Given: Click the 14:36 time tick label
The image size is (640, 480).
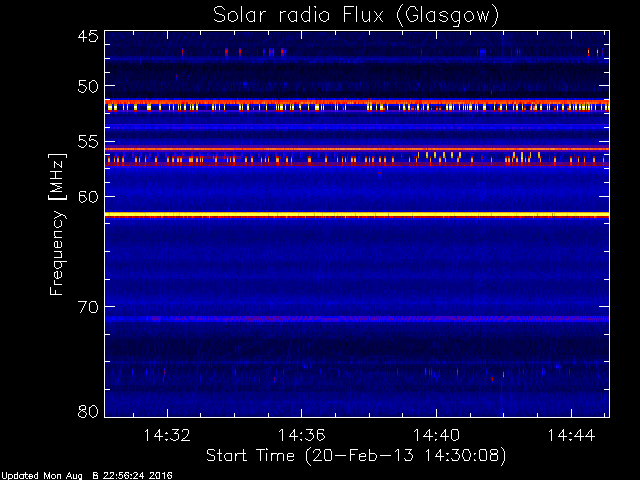Looking at the screenshot, I should 302,435.
